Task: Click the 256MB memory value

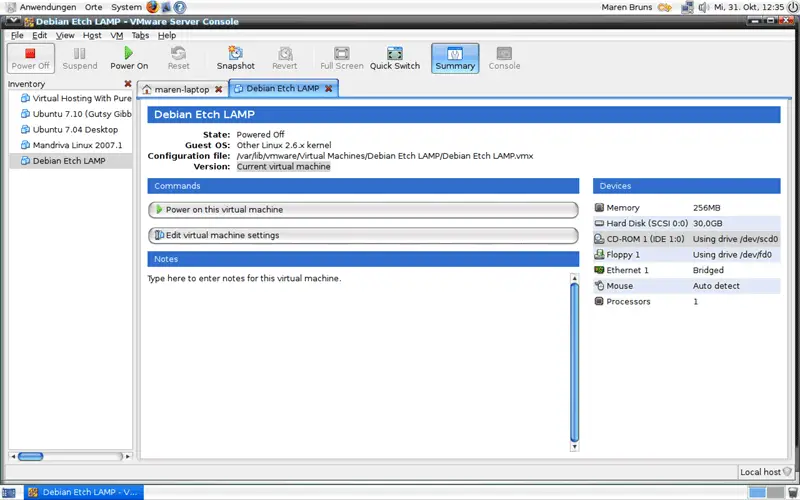Action: coord(707,208)
